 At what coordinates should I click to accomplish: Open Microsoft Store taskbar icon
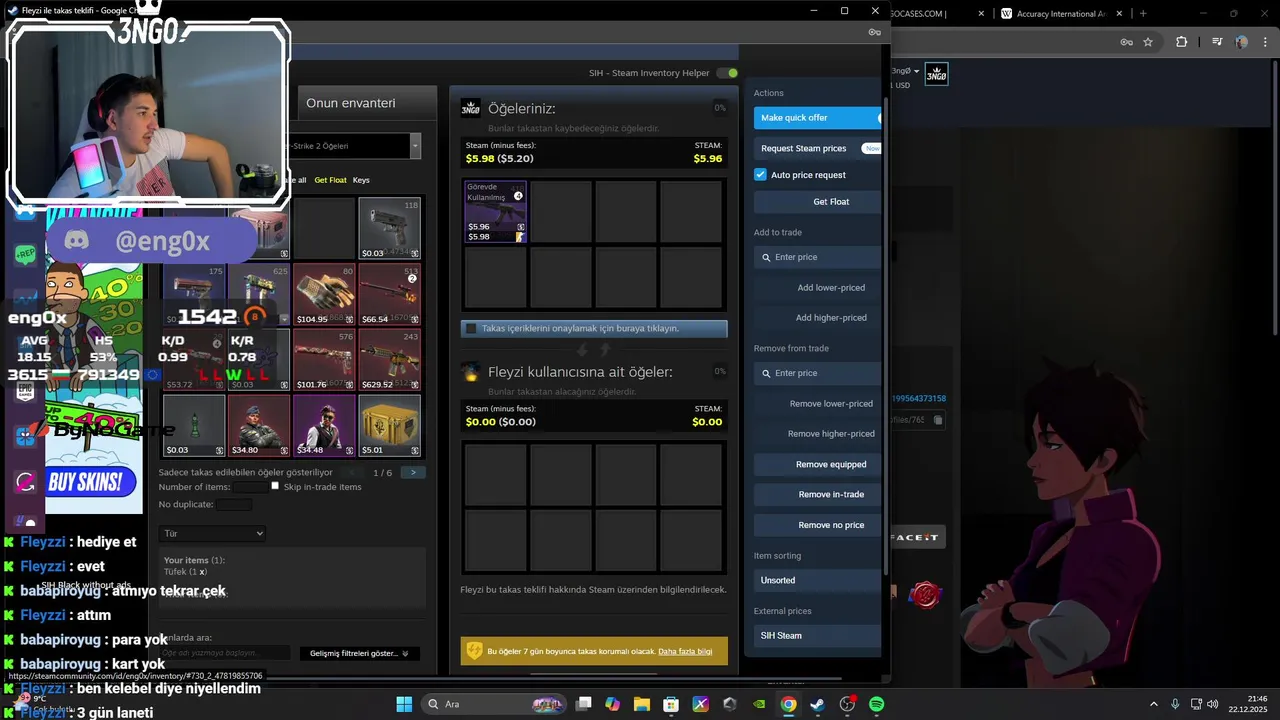[671, 704]
